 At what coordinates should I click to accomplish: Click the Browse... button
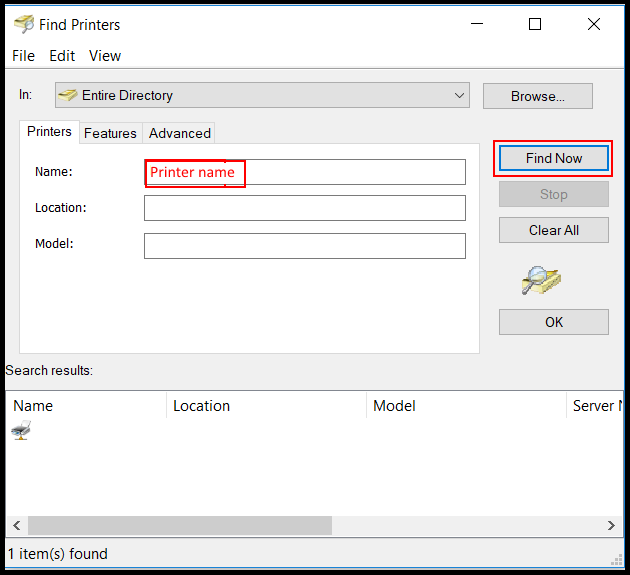(x=538, y=96)
